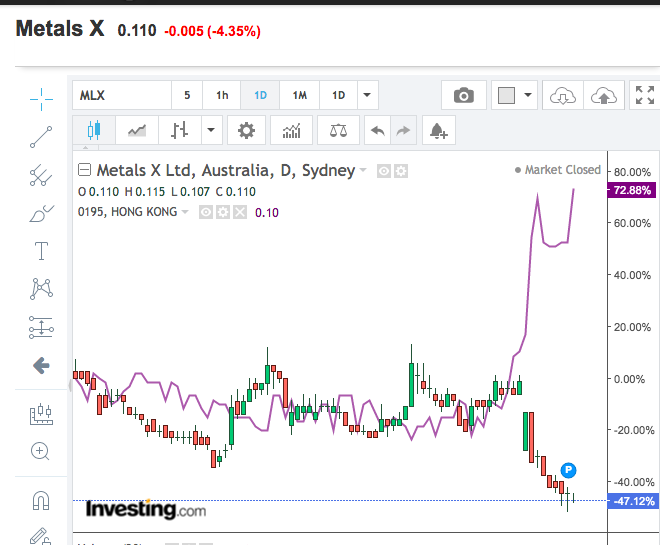Hide the 0195 Hong Kong comparison line
660x545 pixels.
tap(205, 213)
